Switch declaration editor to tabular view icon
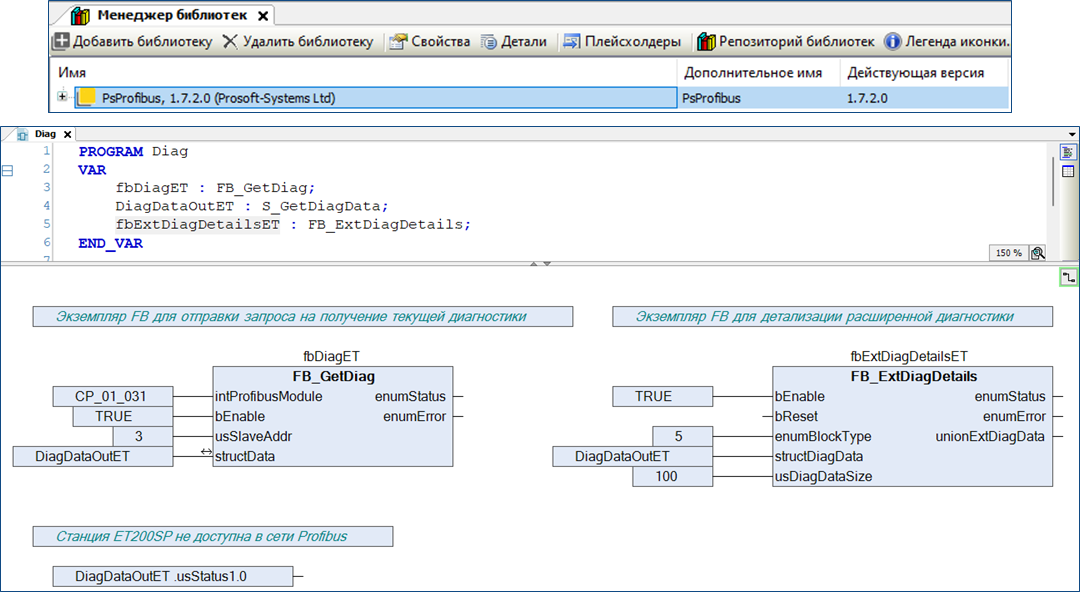 point(1067,171)
